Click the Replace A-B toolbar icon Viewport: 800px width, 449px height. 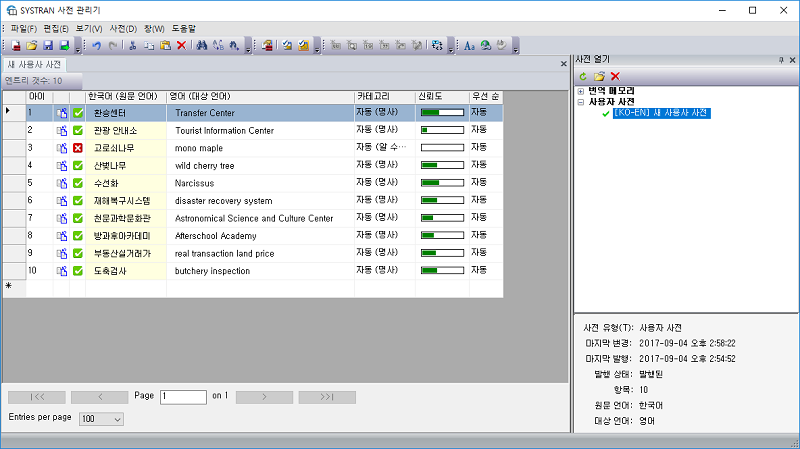point(218,45)
